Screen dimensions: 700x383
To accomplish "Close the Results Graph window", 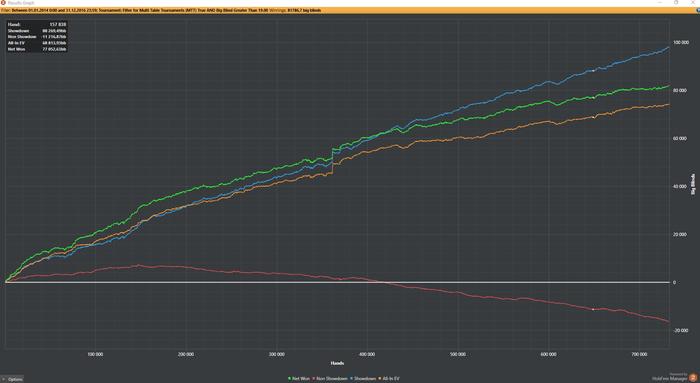I will (x=692, y=3).
